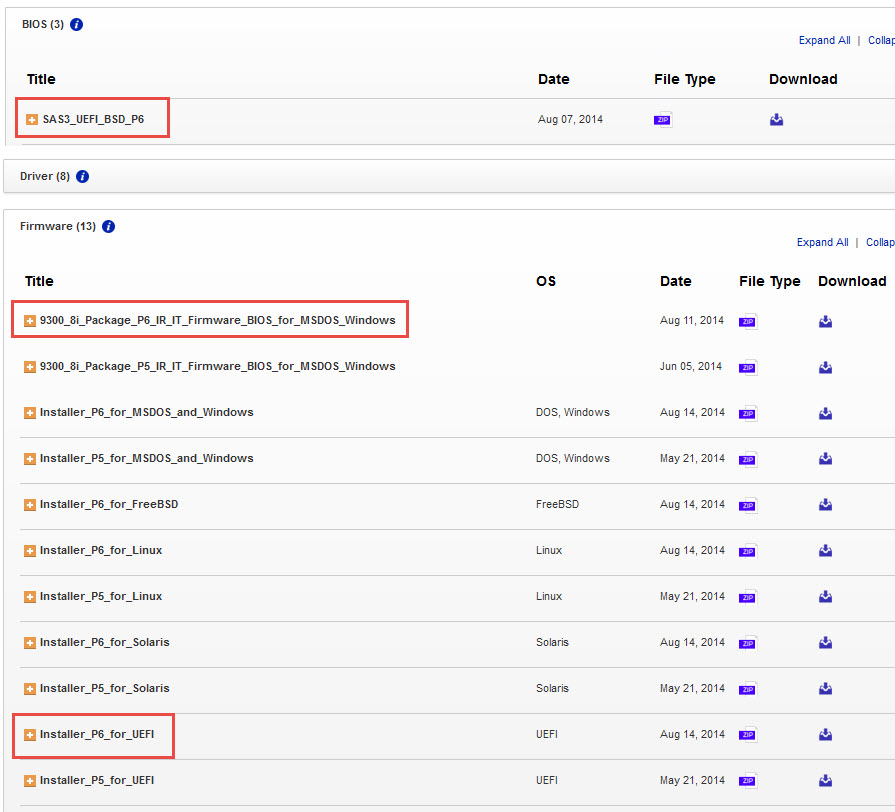Click Expand All in Firmware section

823,243
